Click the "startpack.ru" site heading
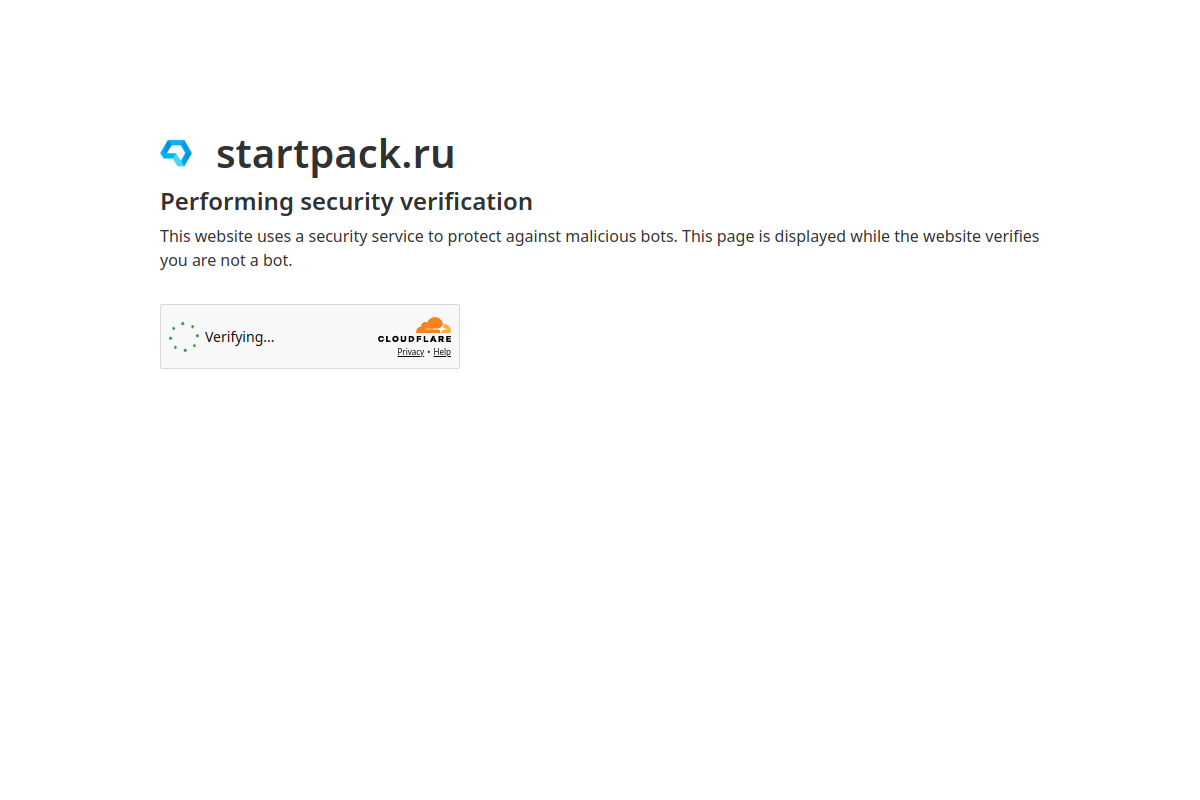 [x=335, y=153]
